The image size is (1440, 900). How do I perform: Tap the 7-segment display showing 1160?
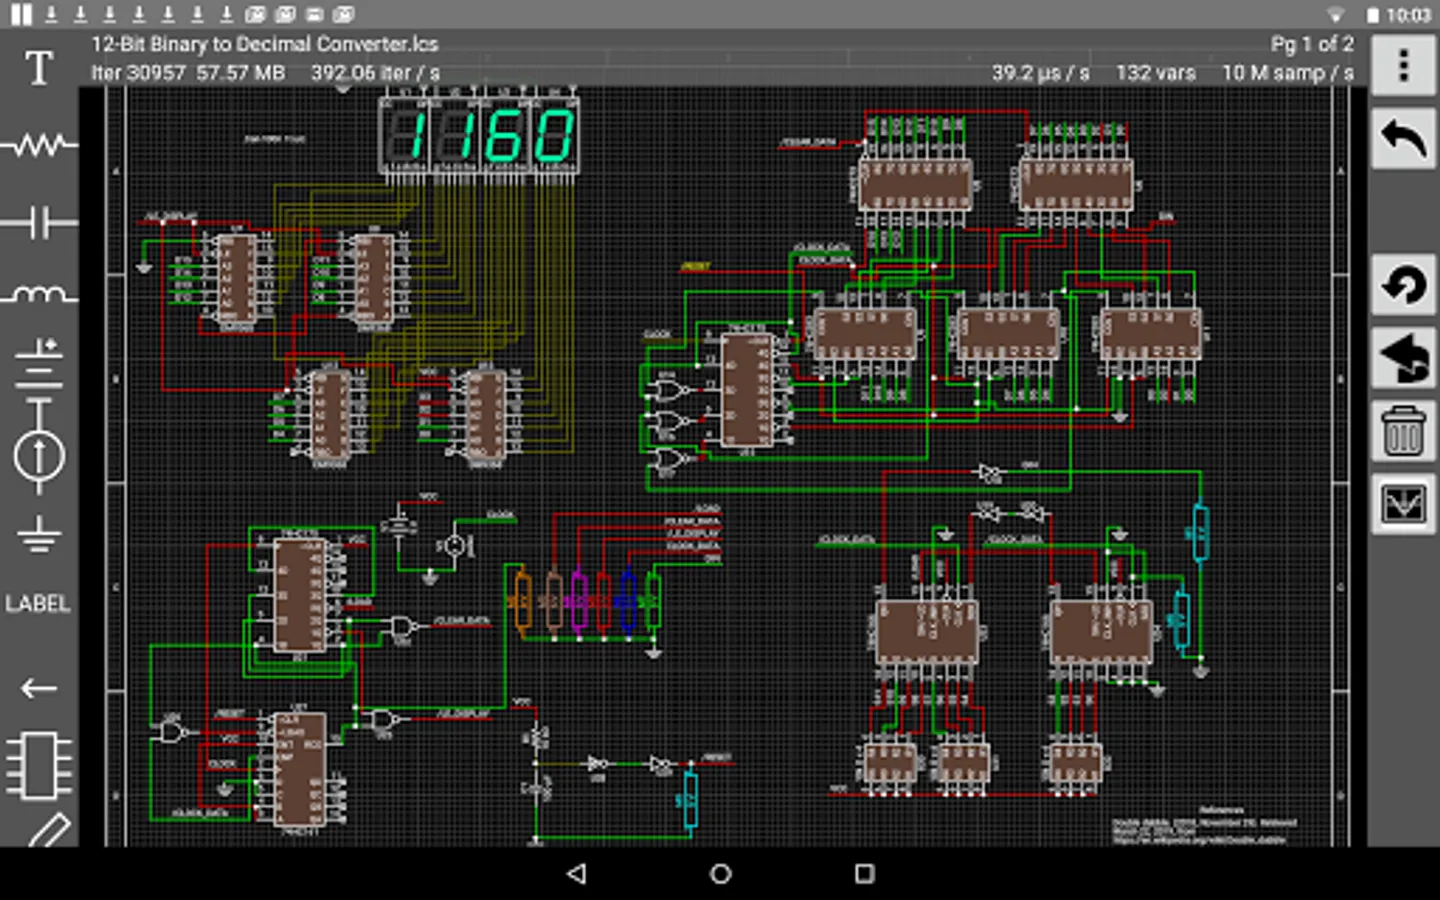(479, 137)
